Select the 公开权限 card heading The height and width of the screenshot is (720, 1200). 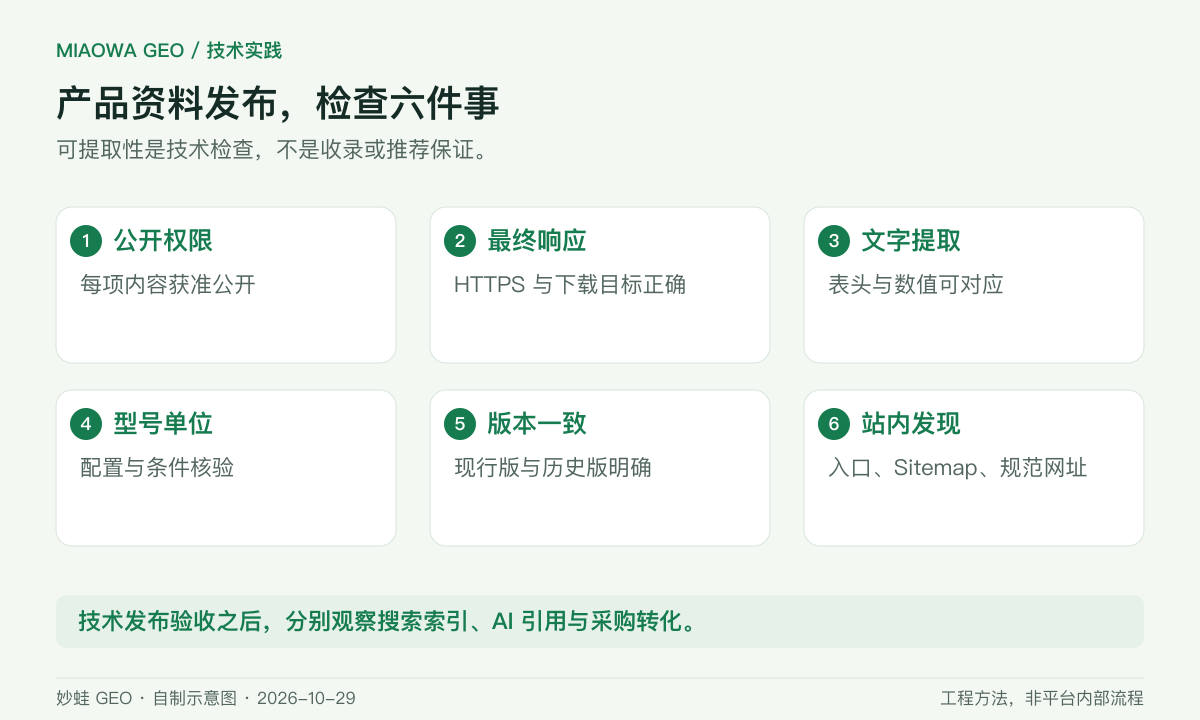pyautogui.click(x=163, y=241)
